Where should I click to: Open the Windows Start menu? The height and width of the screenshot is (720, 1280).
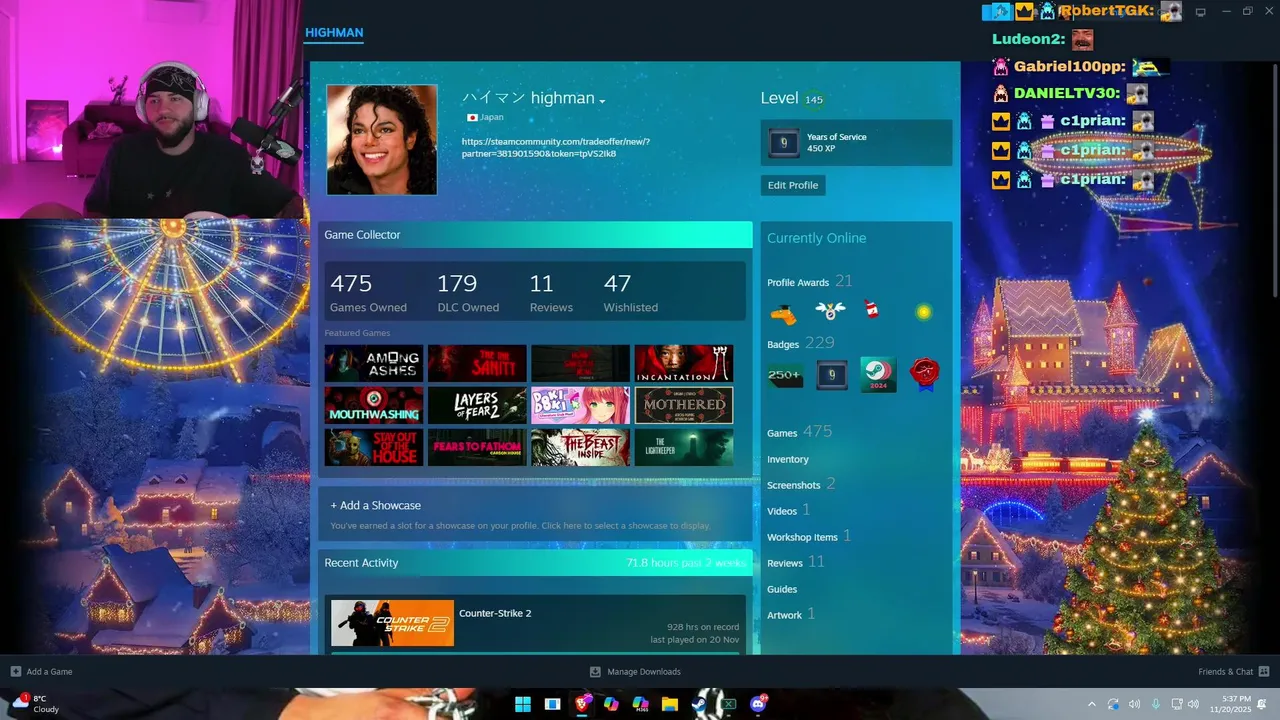point(523,704)
